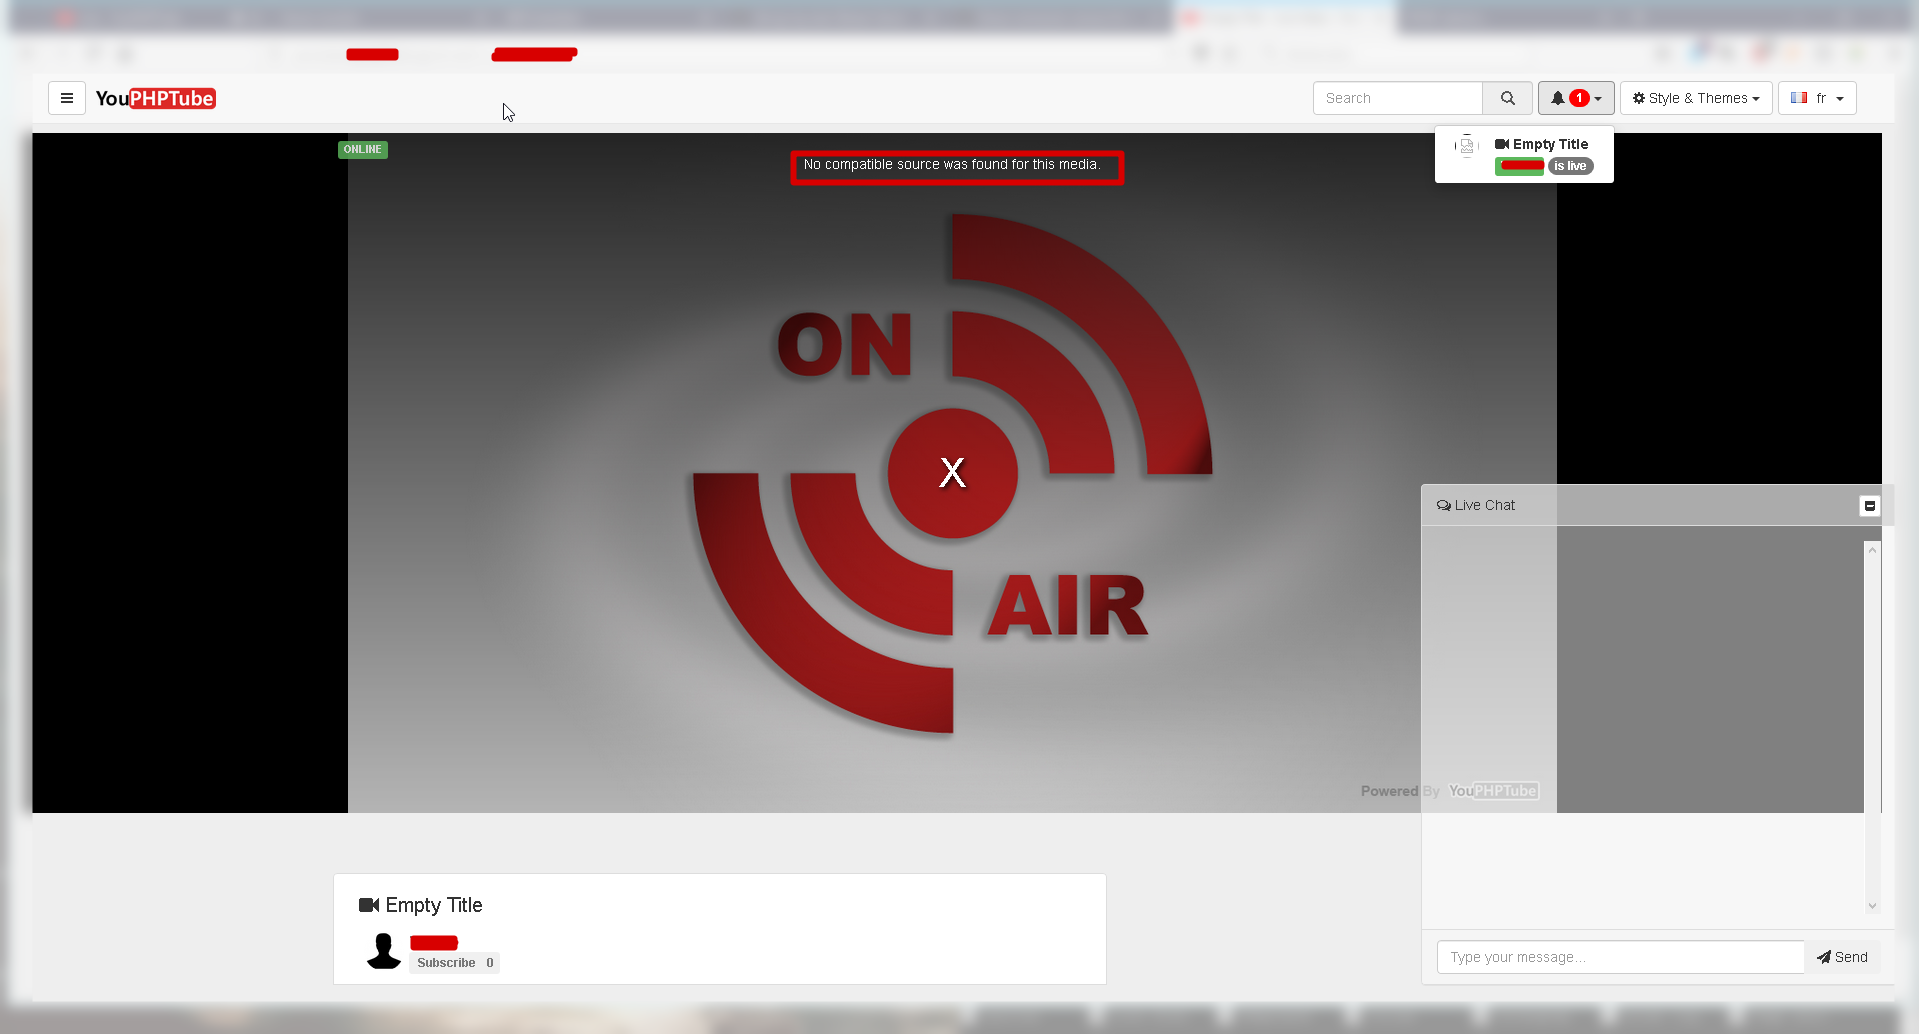
Task: Click the Empty Title video heading
Action: [421, 905]
